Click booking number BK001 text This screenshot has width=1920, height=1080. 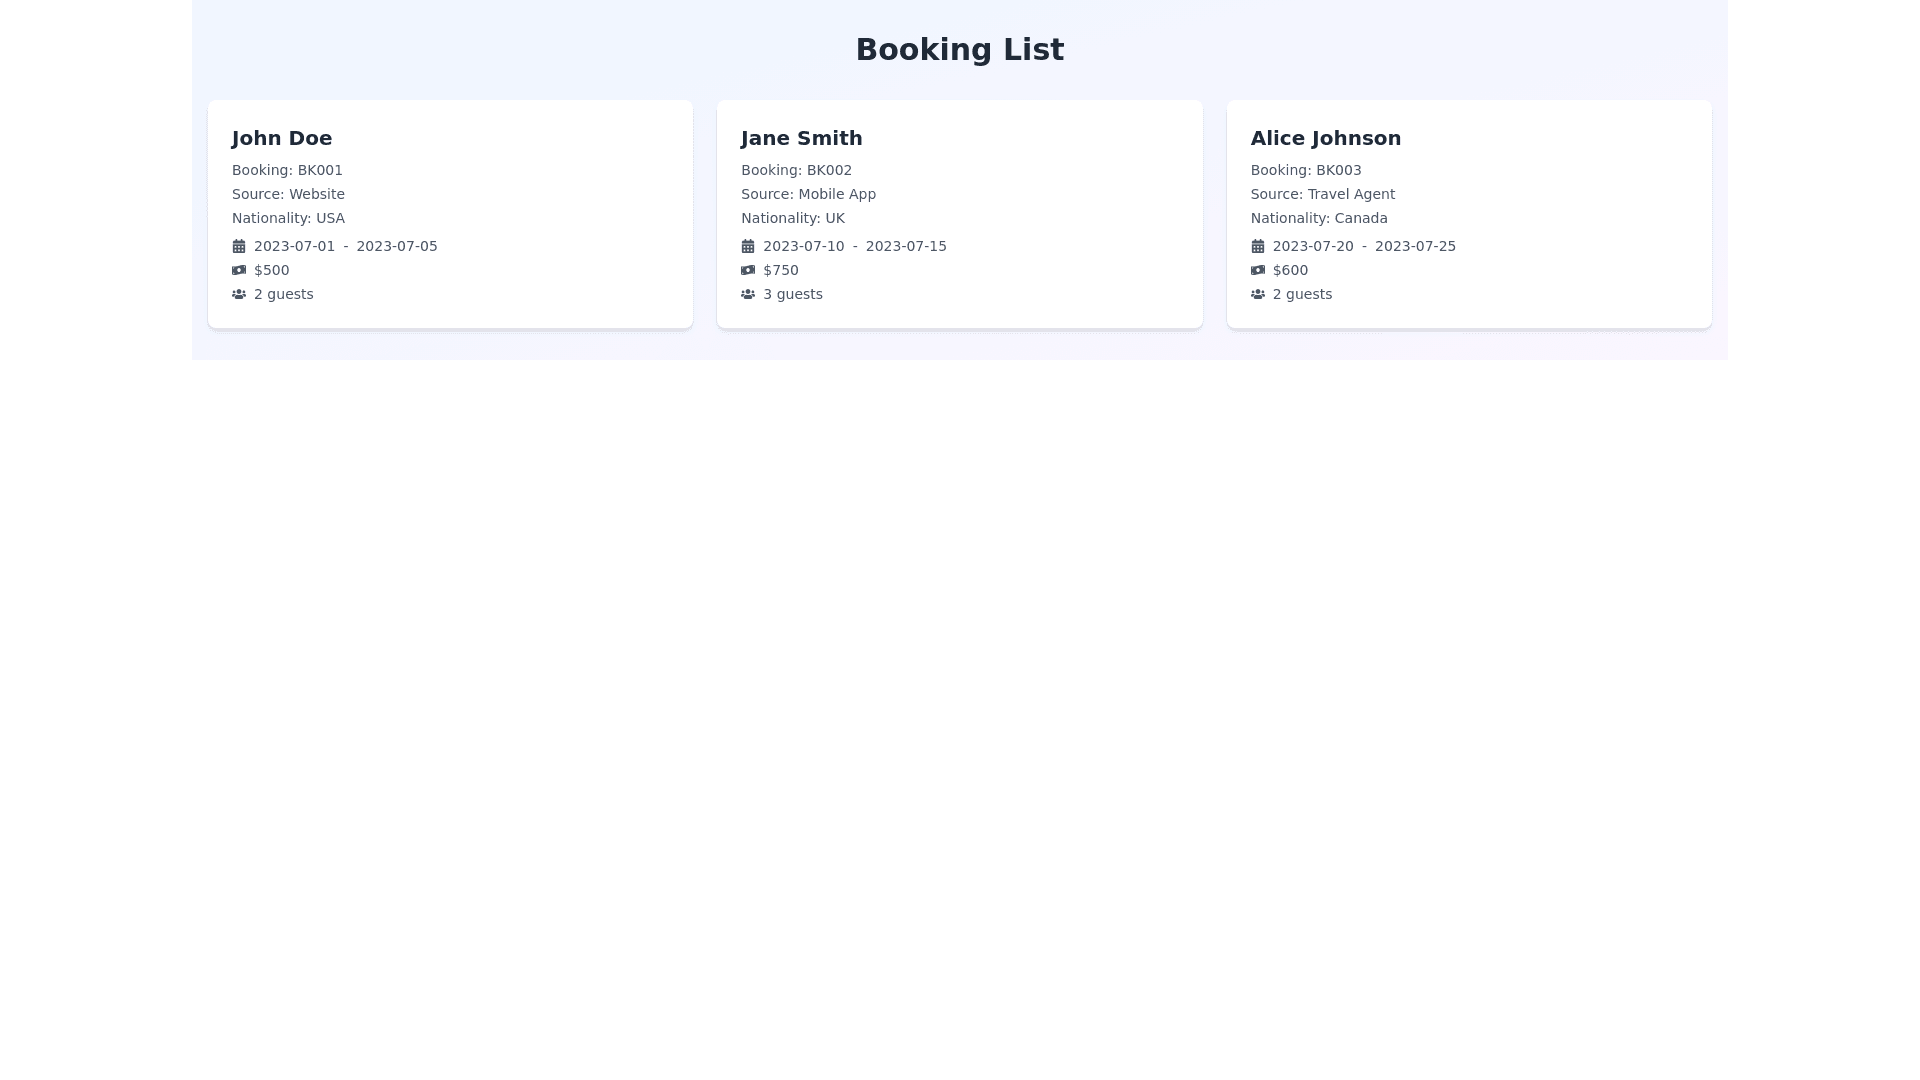[x=287, y=170]
